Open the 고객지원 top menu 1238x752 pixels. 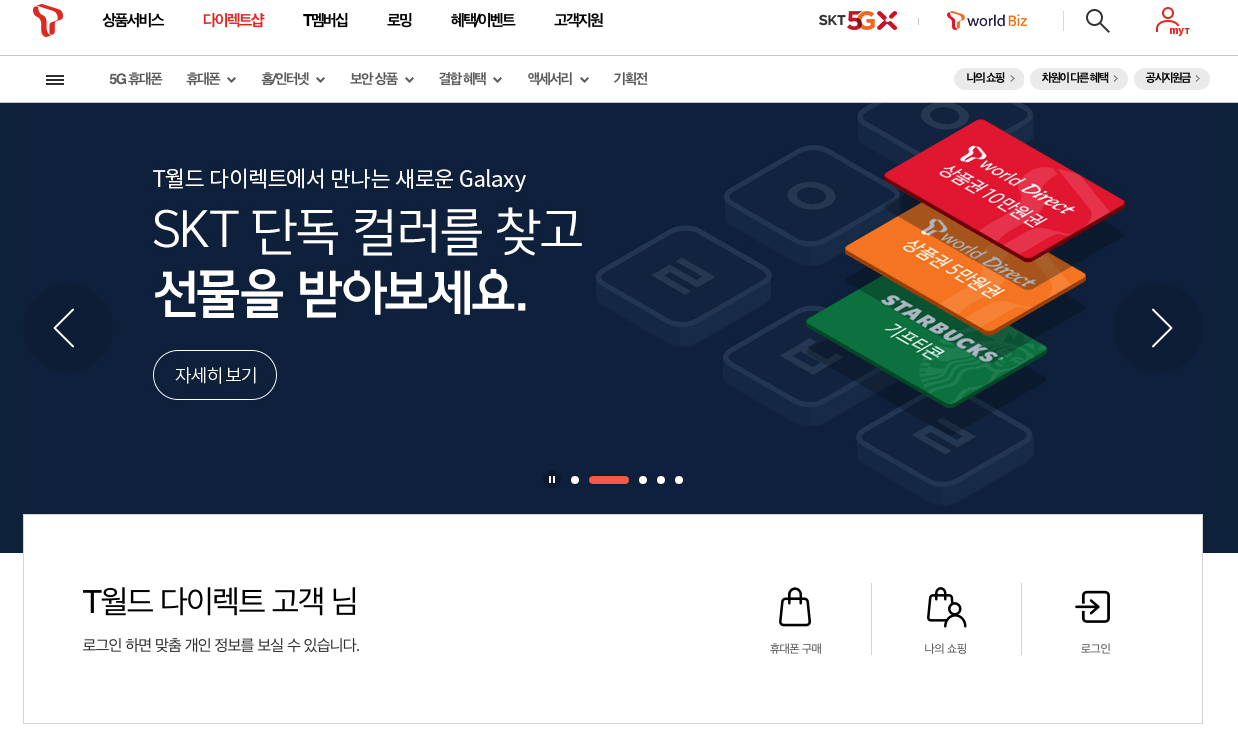pyautogui.click(x=578, y=20)
